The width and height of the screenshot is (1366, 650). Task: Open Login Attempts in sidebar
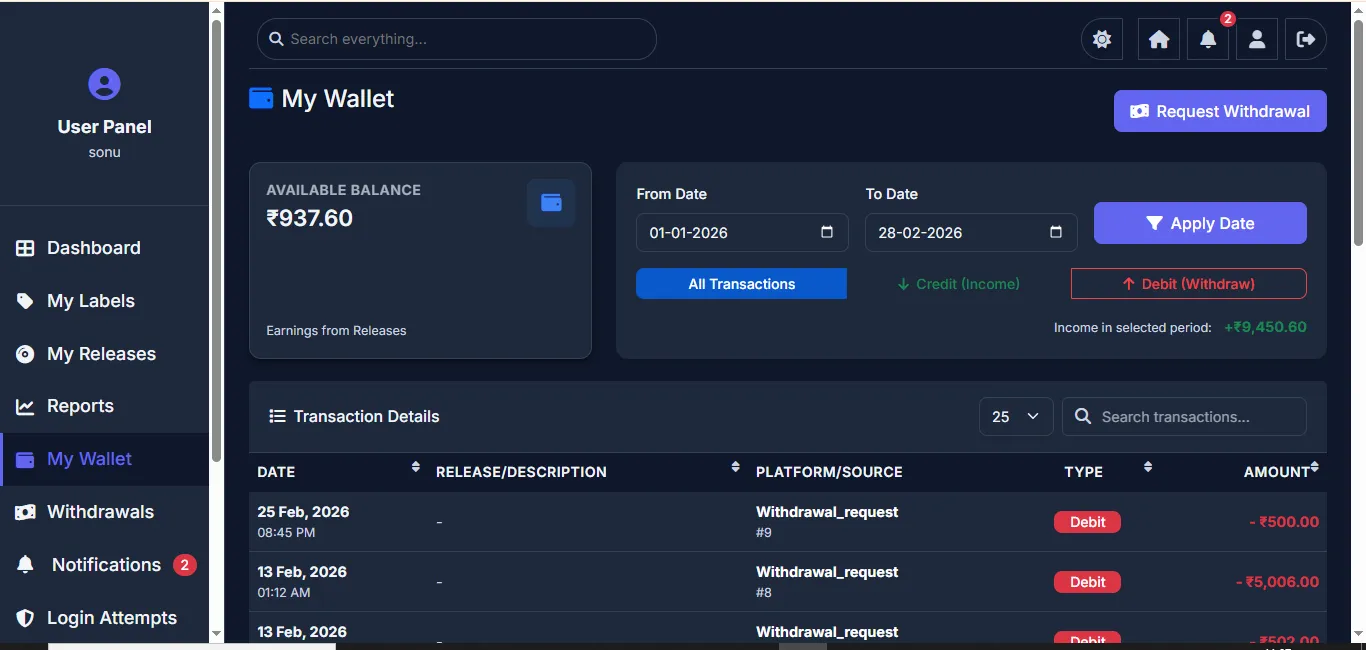[x=104, y=618]
